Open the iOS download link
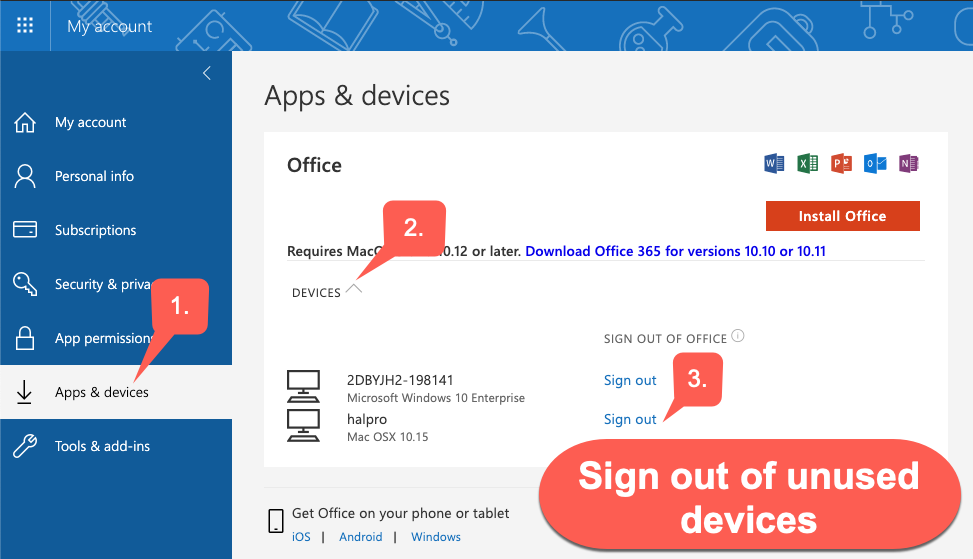 (301, 537)
